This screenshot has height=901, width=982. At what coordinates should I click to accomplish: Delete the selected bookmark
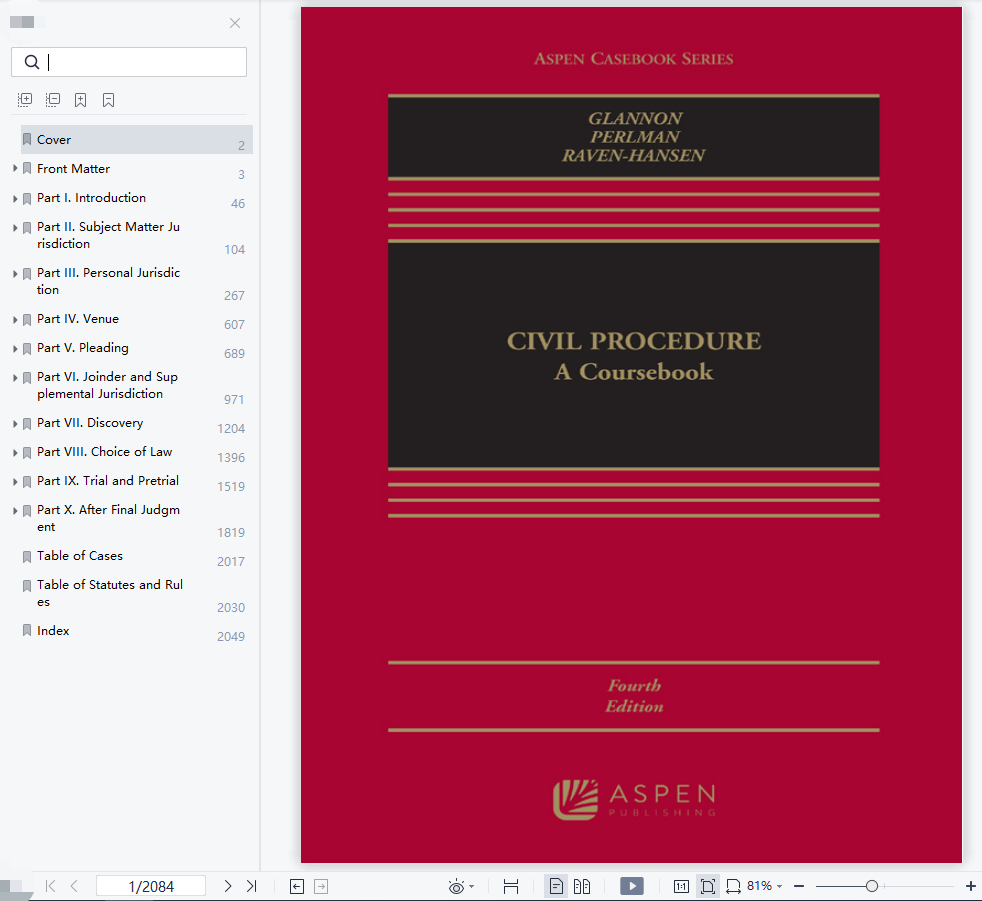pos(108,100)
